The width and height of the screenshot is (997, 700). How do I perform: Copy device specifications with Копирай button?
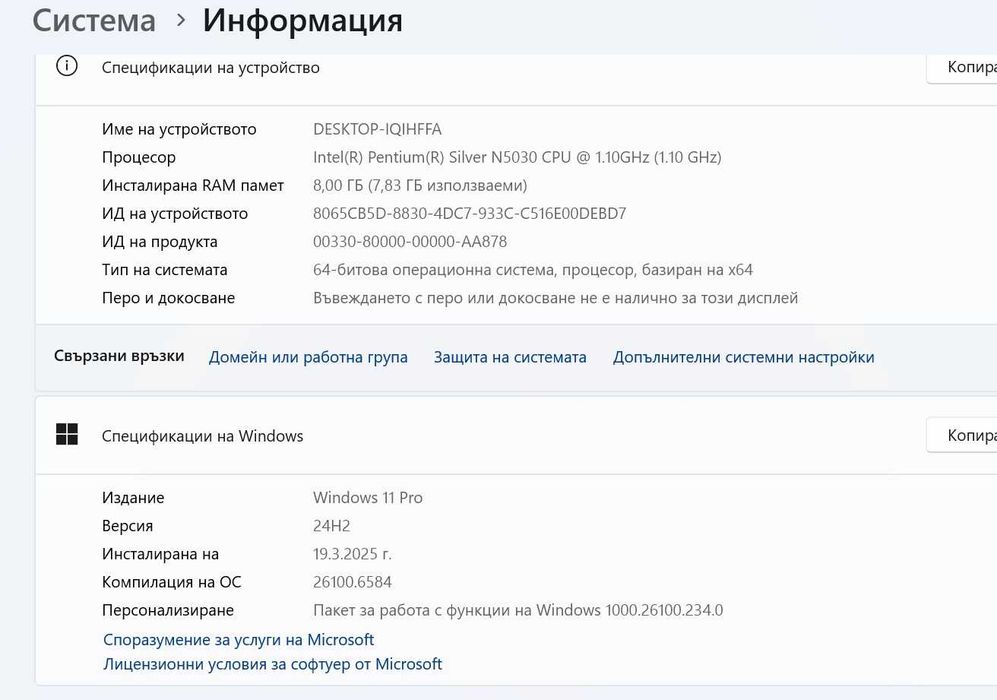tap(961, 67)
